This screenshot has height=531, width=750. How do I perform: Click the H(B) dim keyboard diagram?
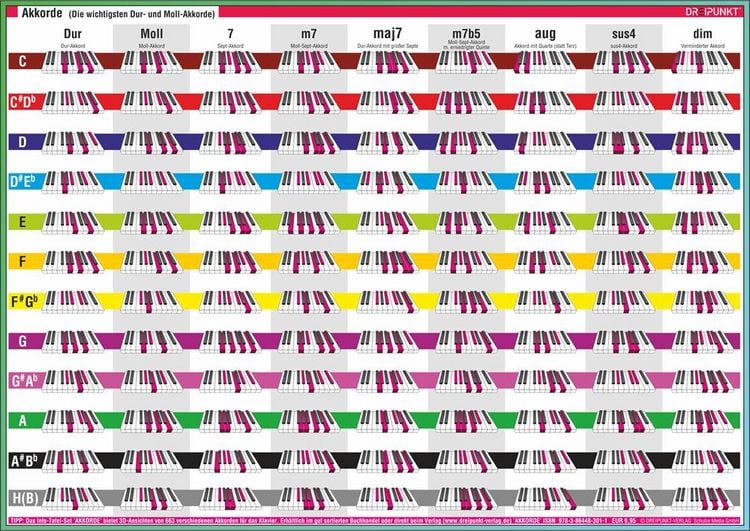pyautogui.click(x=702, y=499)
